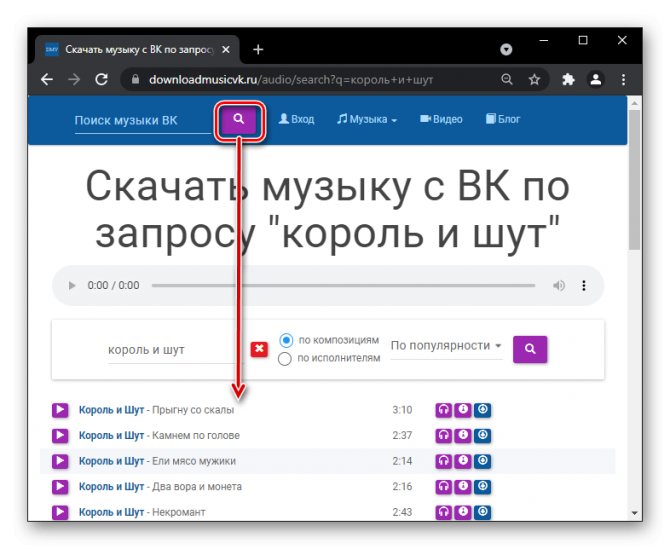The width and height of the screenshot is (670, 549).
Task: Click blue circle icon for 'Два вора и монета'
Action: point(482,486)
